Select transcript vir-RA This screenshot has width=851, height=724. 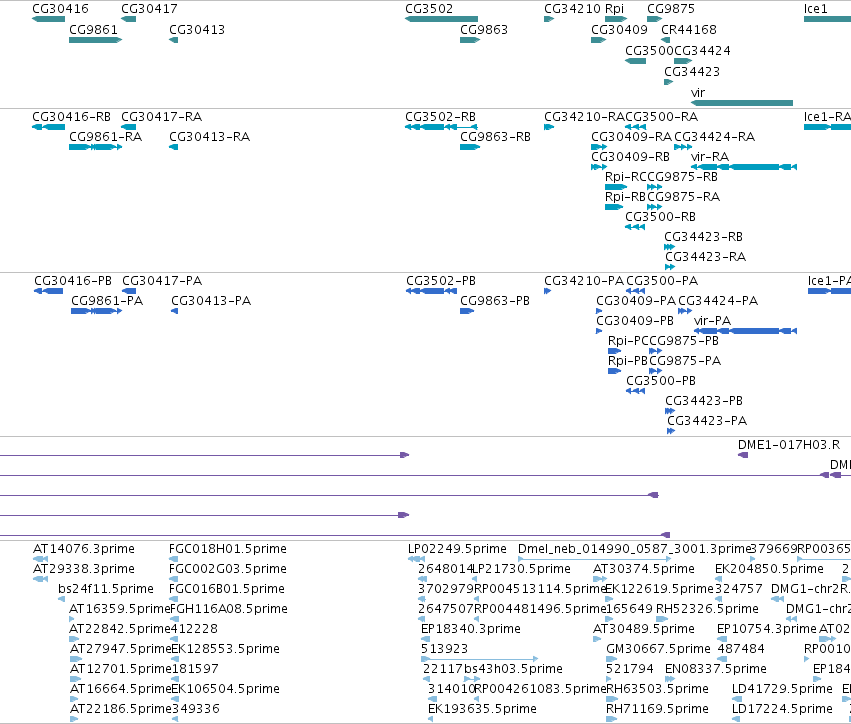710,157
